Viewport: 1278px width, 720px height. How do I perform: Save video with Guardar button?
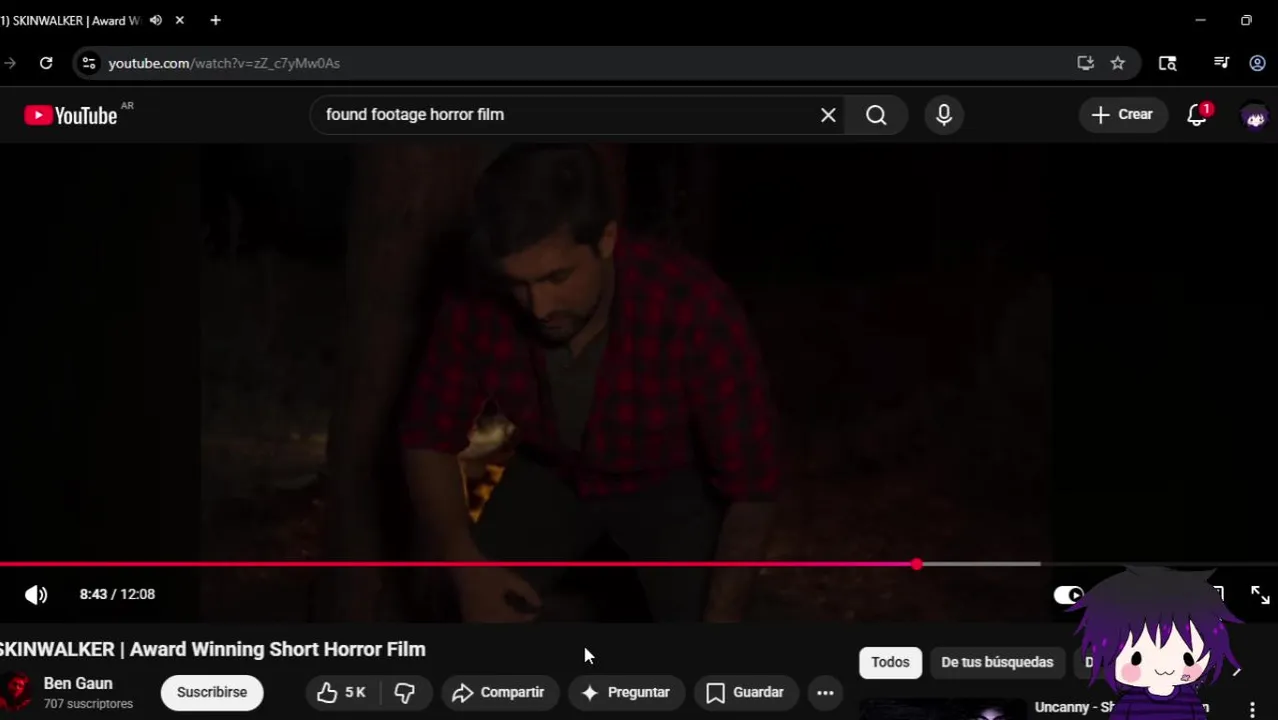point(745,692)
